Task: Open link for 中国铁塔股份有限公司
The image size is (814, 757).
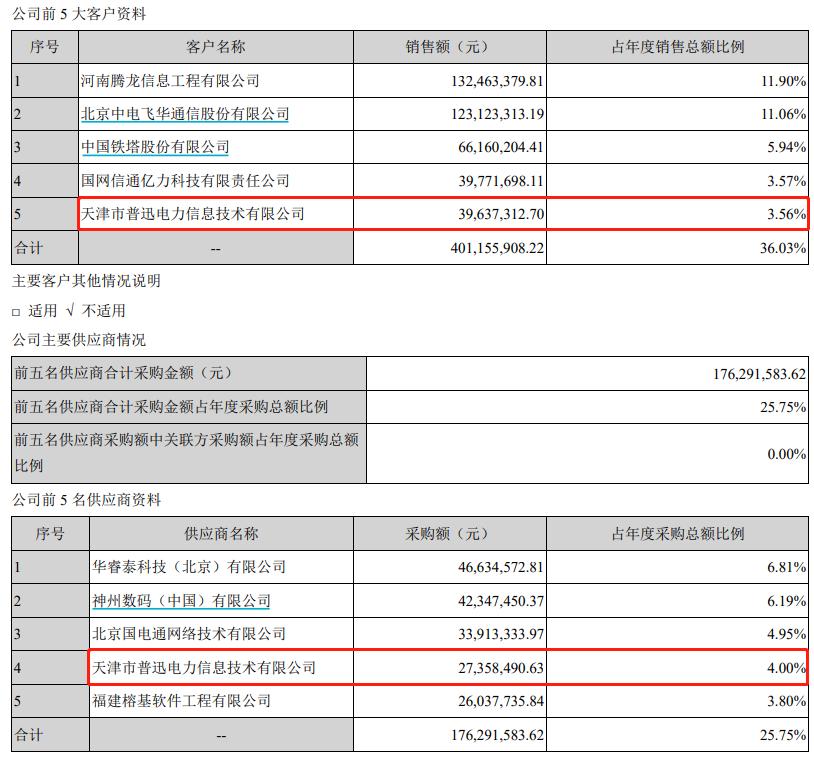Action: click(x=157, y=144)
